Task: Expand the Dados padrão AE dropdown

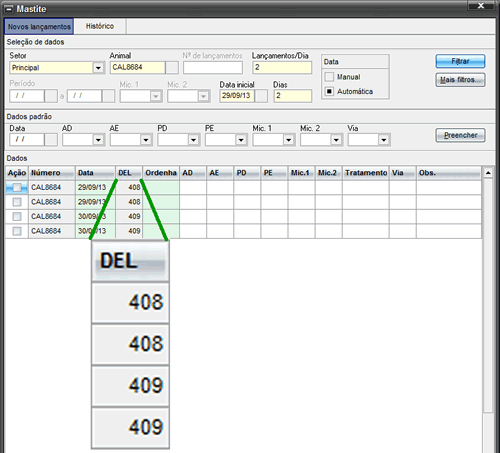Action: pyautogui.click(x=146, y=140)
